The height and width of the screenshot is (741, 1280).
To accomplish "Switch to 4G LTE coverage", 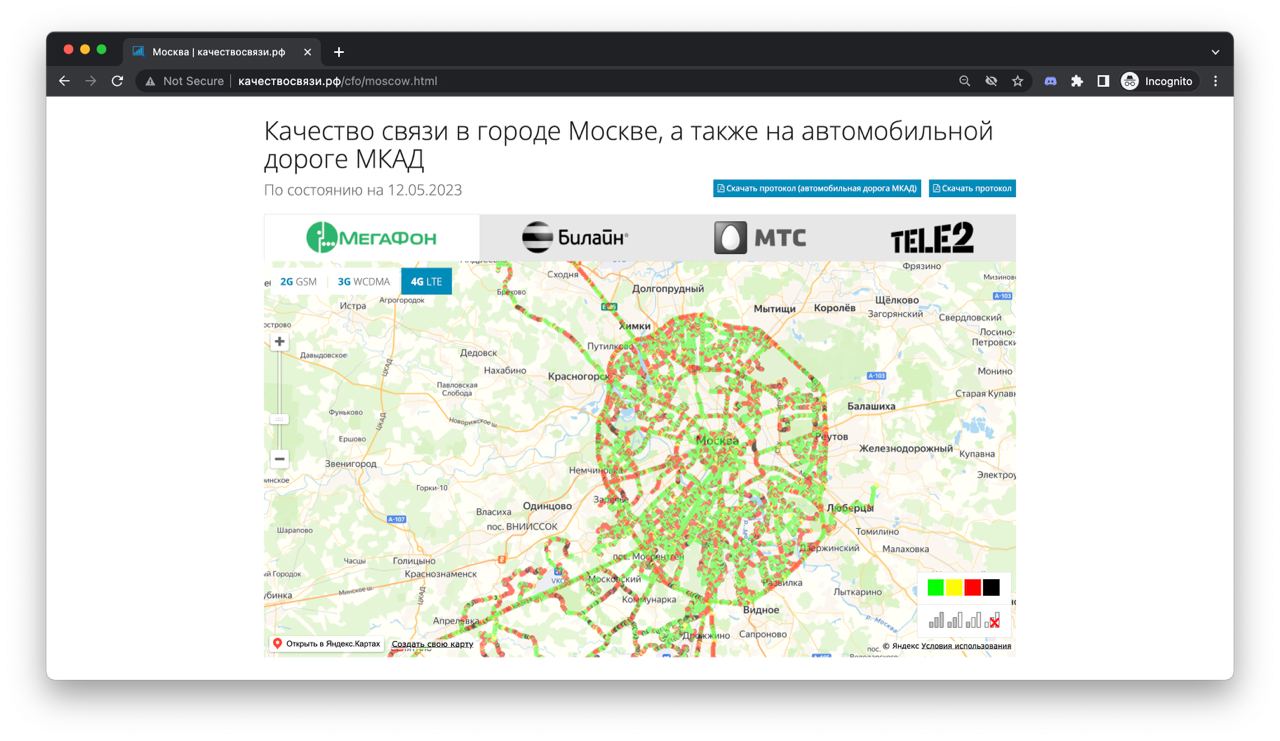I will coord(426,282).
